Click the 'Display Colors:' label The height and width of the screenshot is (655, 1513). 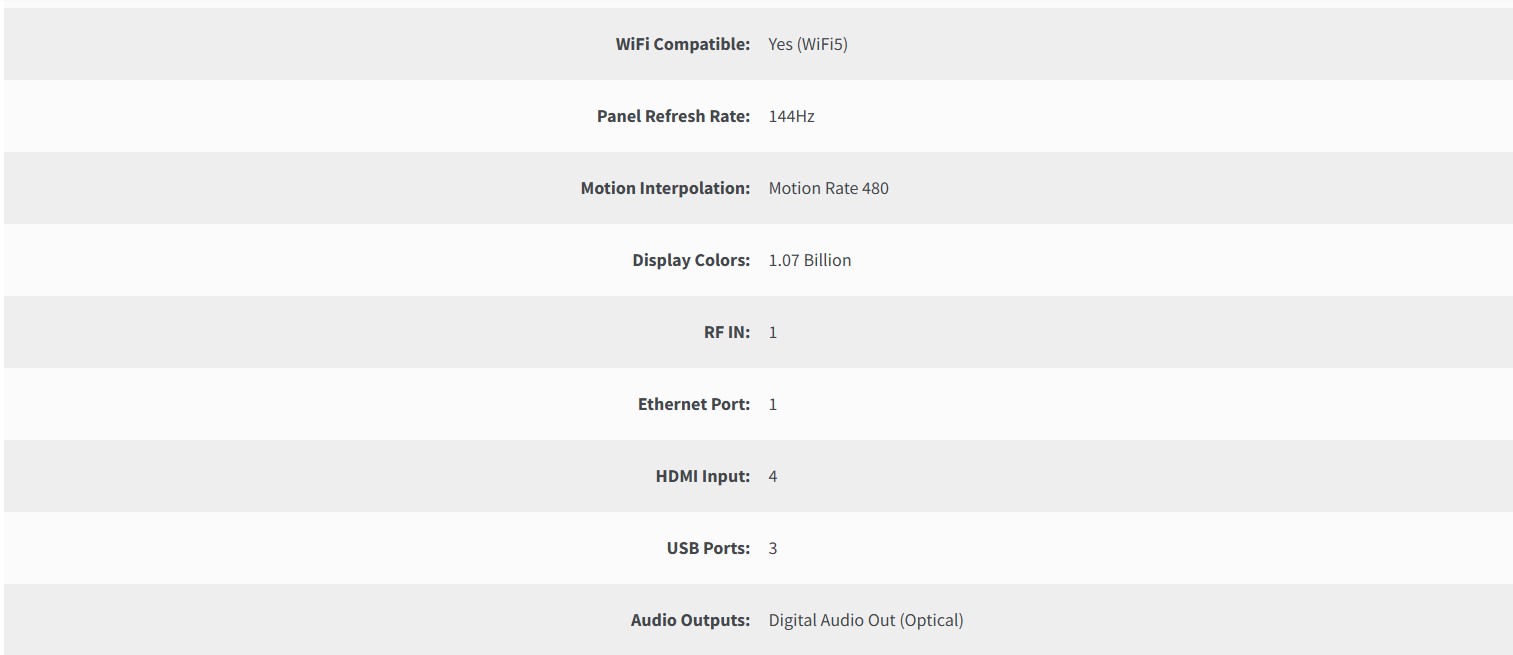click(x=691, y=260)
